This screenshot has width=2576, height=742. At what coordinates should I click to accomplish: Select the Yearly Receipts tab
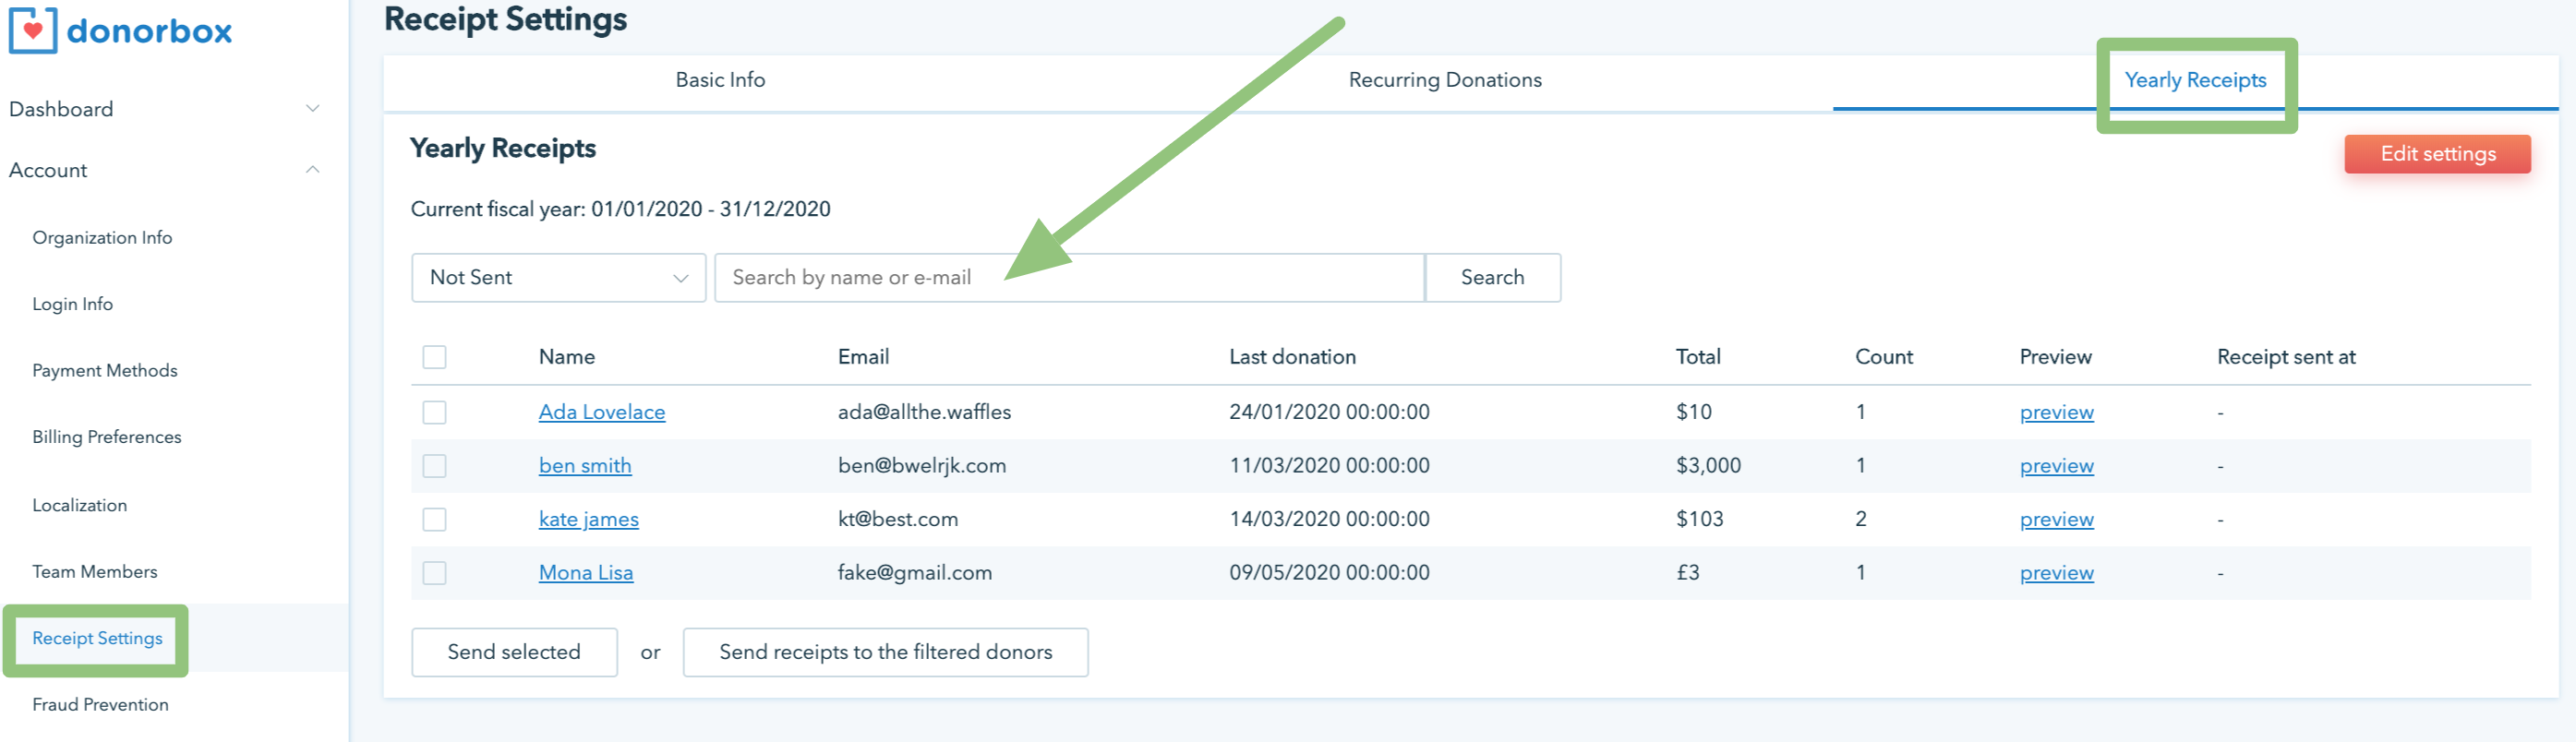click(2194, 80)
